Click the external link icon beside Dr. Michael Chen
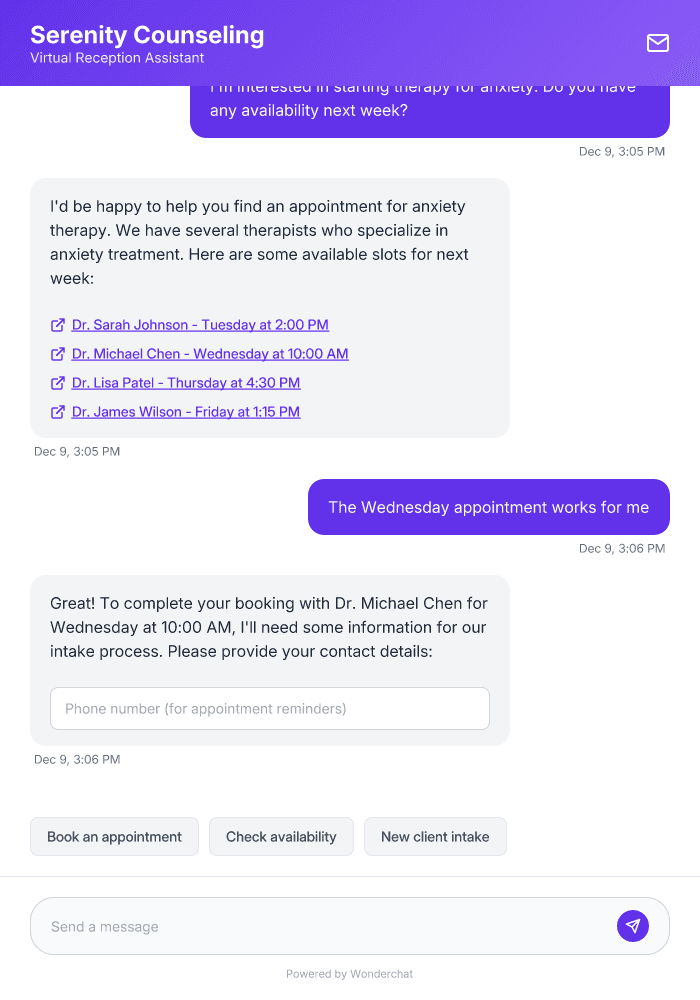 pos(58,354)
